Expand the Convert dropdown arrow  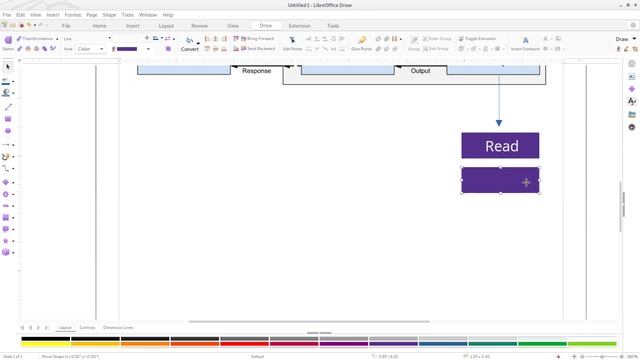198,43
